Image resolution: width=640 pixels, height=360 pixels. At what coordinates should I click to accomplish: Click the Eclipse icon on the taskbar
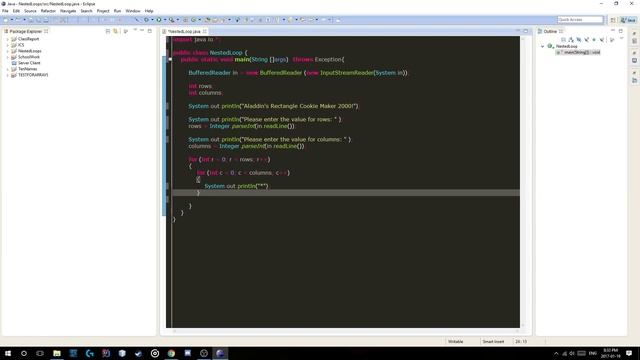coord(220,353)
